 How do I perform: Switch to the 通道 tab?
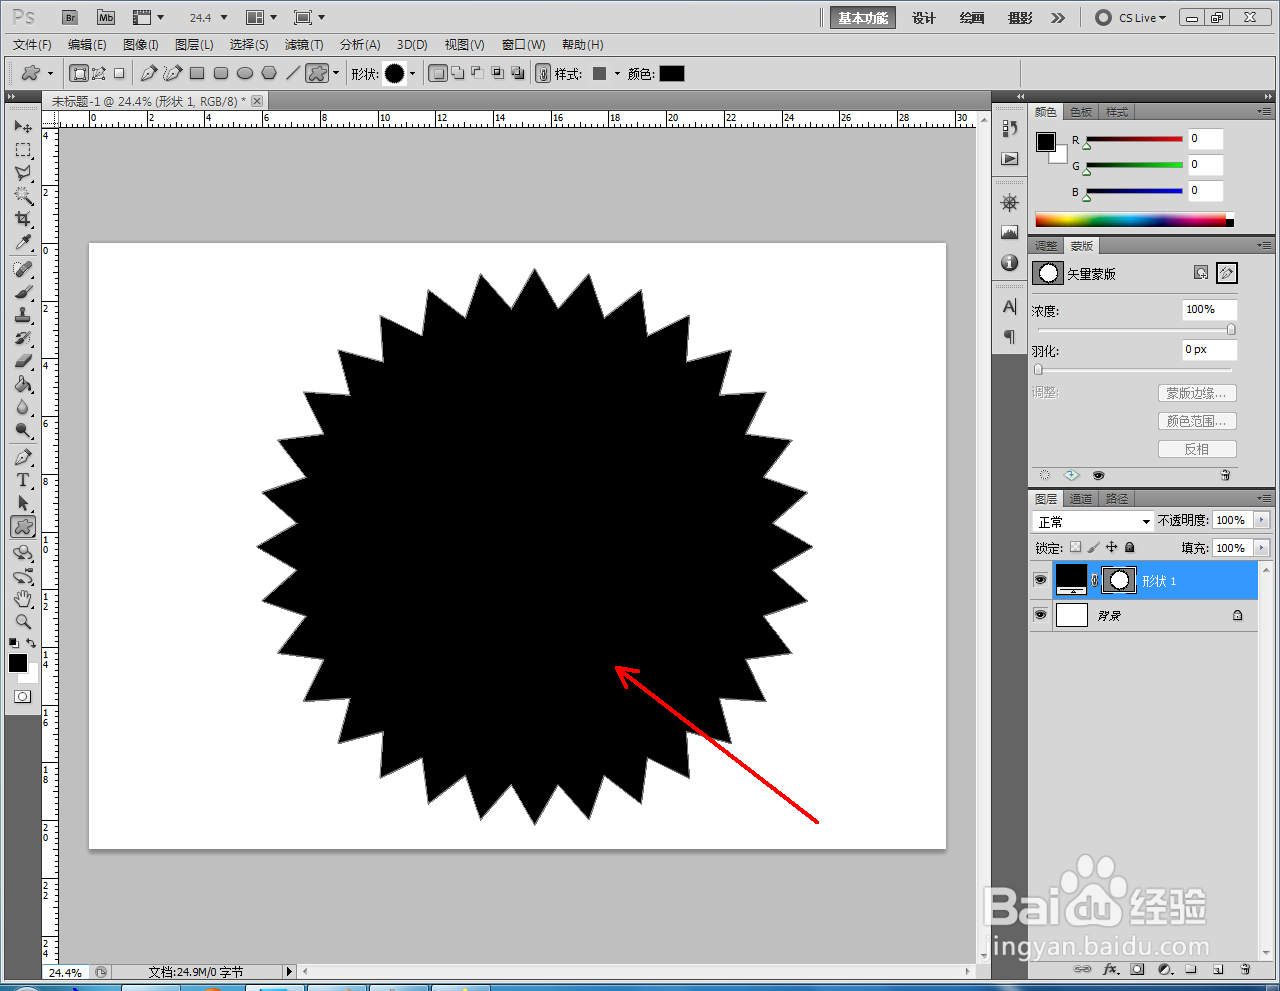pos(1081,499)
